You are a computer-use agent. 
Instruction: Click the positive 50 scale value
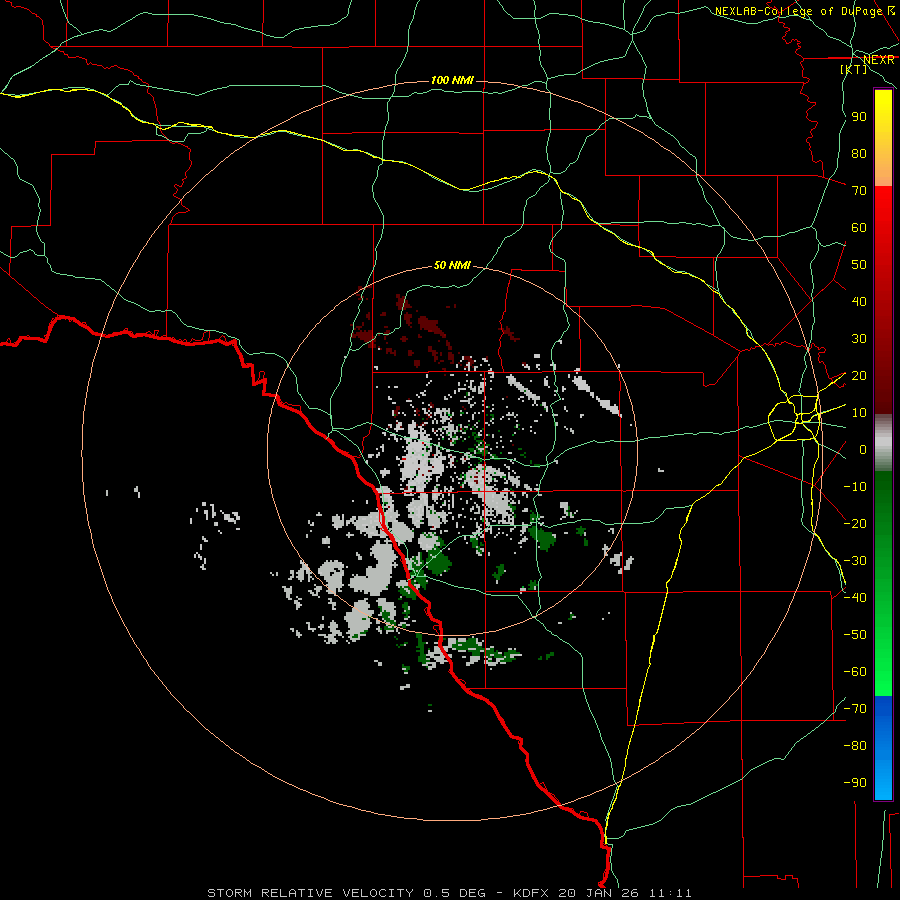(x=859, y=265)
